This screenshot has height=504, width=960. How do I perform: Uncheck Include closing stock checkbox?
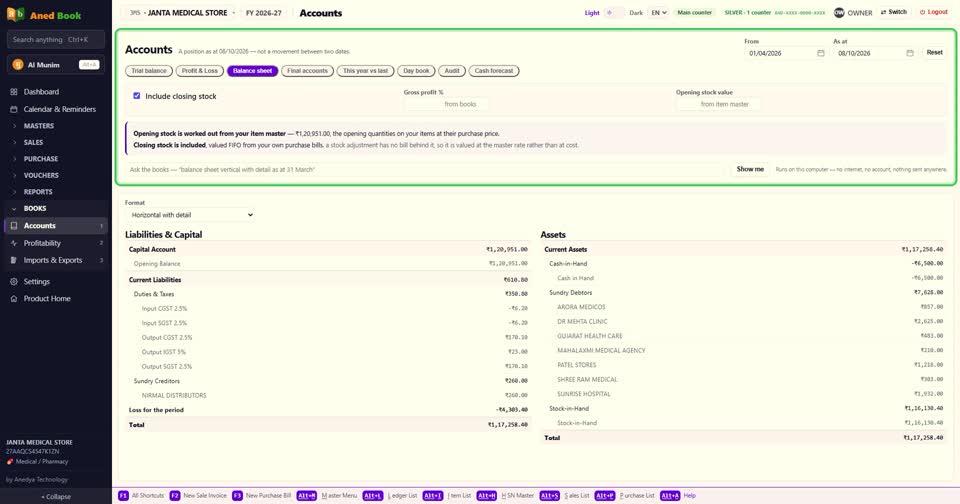point(137,96)
